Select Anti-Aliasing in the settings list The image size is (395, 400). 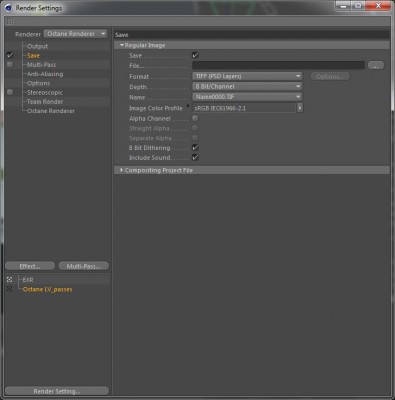45,74
